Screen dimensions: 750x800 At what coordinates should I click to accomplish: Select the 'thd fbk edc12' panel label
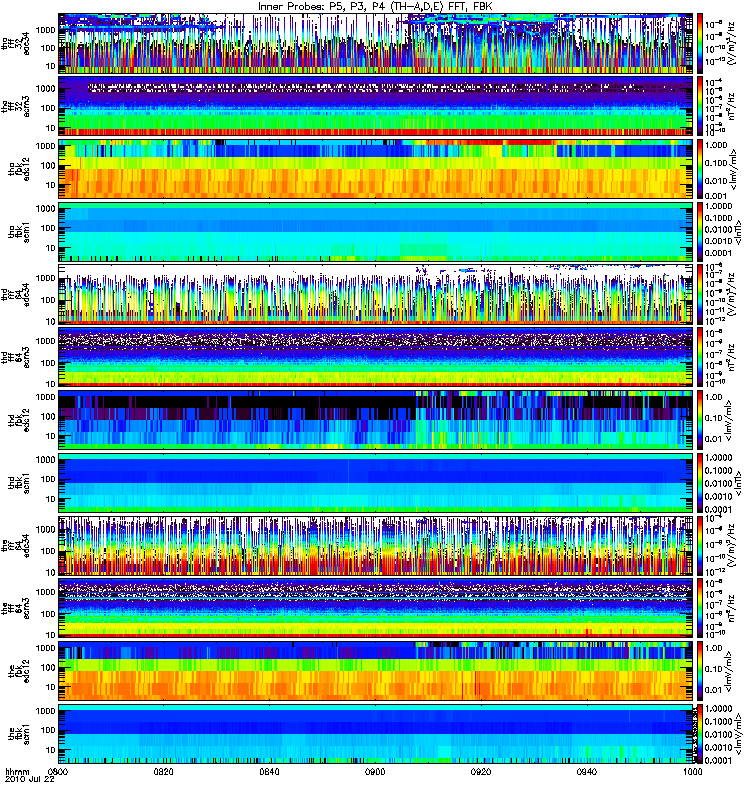pyautogui.click(x=19, y=420)
